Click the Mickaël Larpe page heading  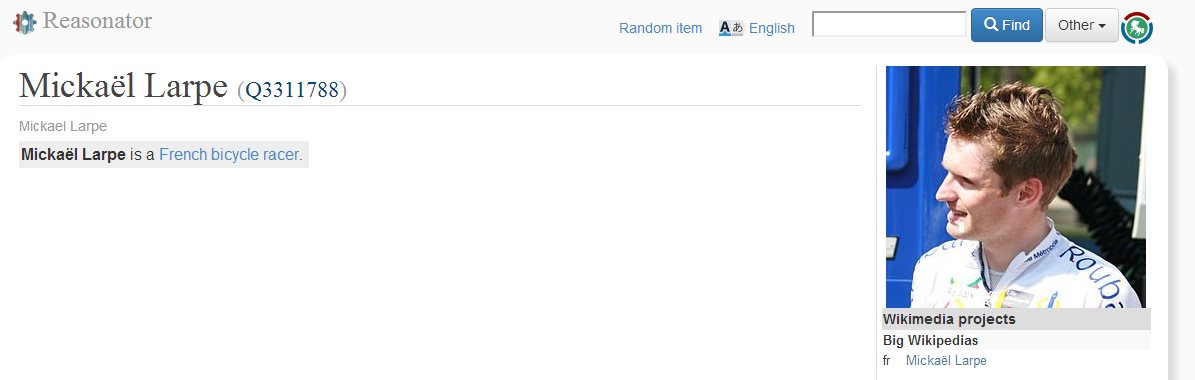pyautogui.click(x=123, y=85)
